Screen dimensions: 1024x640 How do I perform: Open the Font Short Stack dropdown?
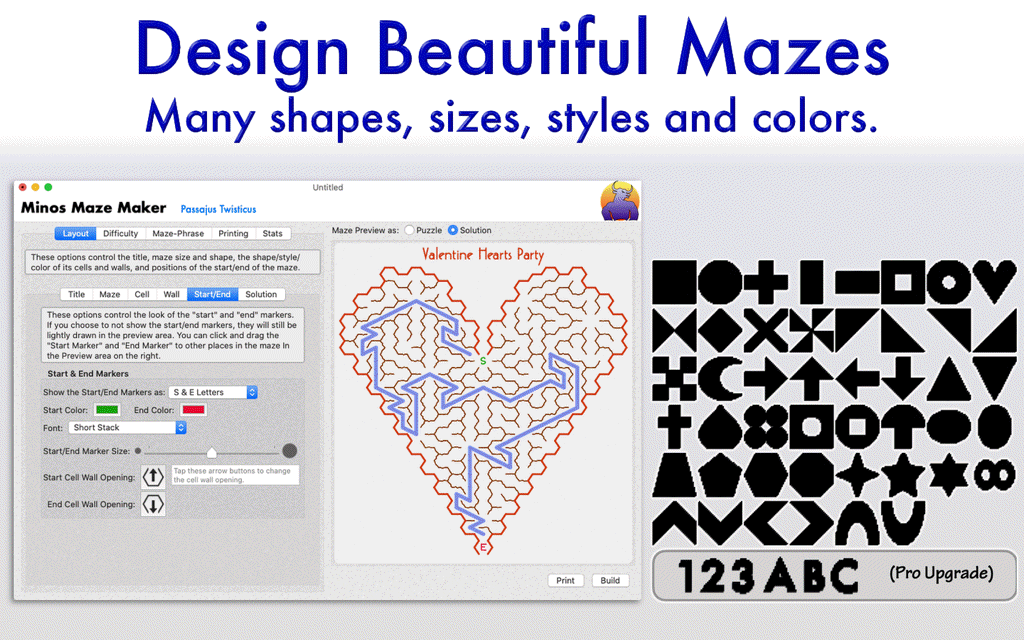128,427
